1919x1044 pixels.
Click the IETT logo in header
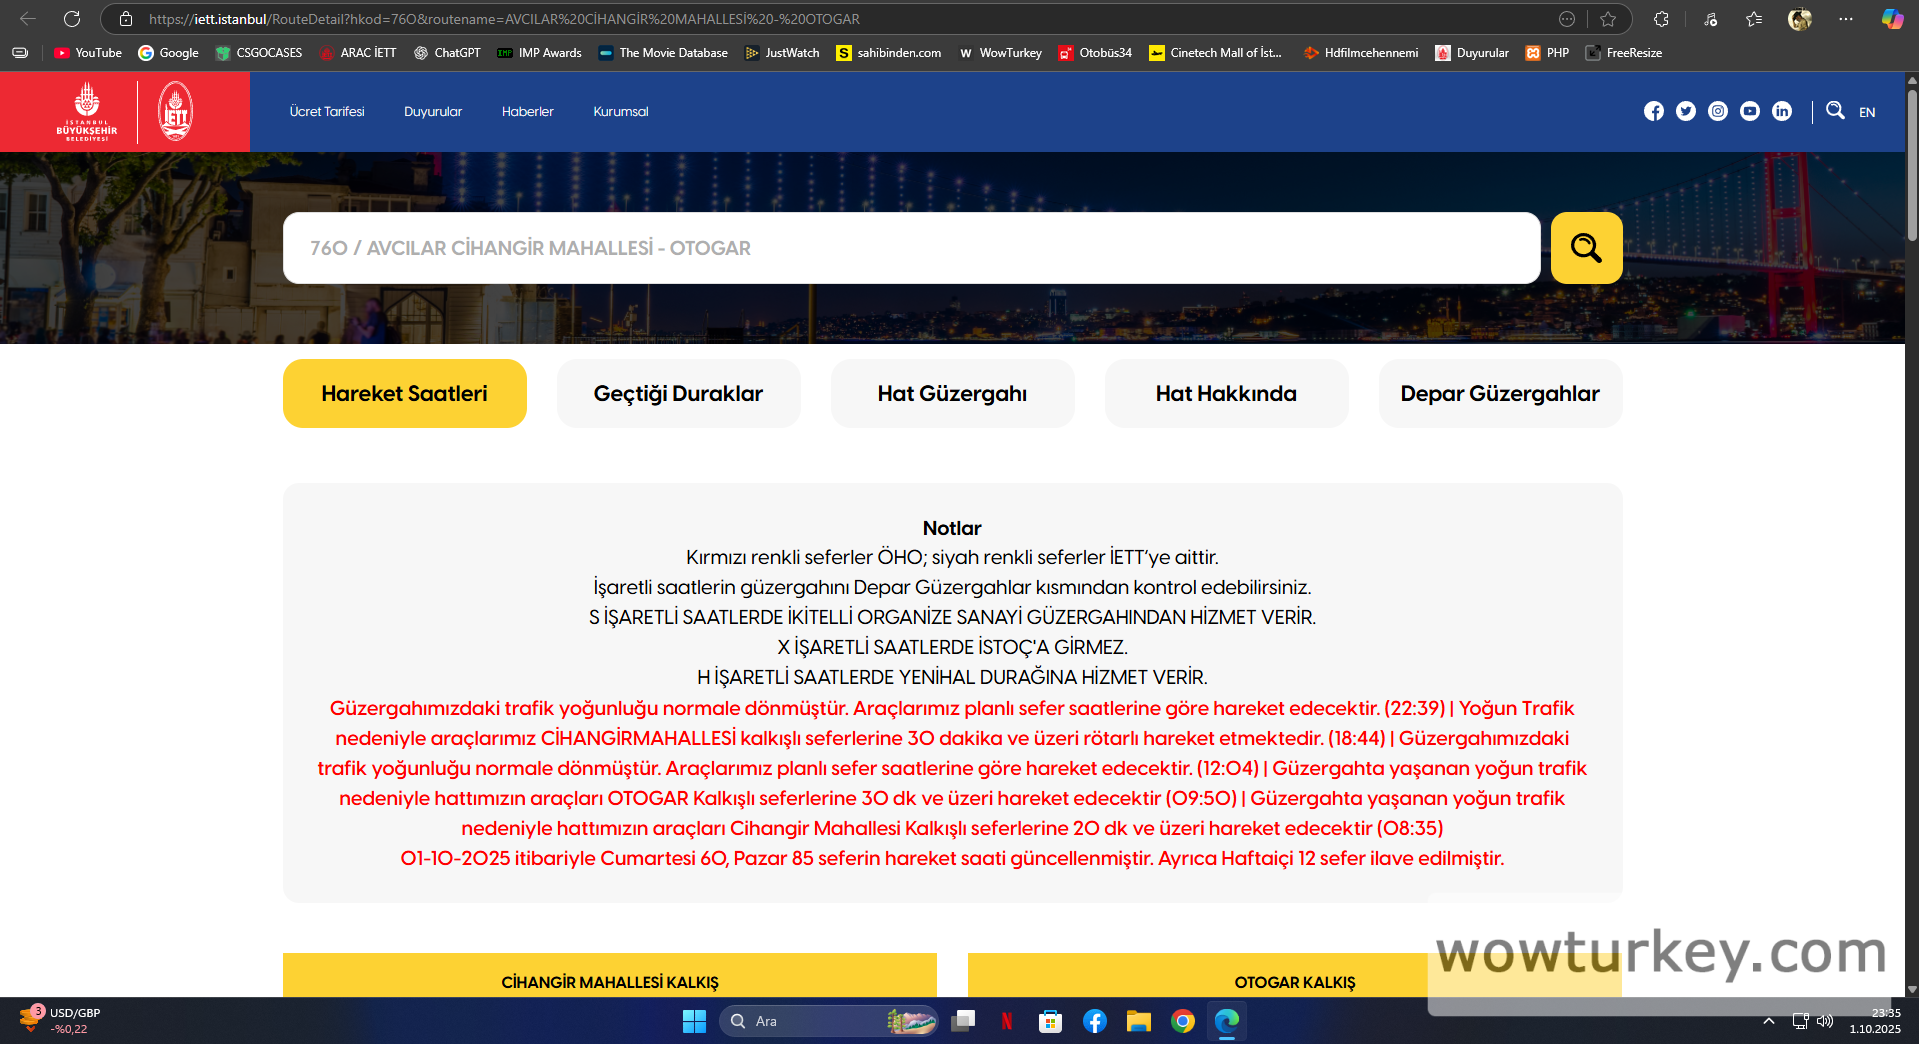[176, 111]
